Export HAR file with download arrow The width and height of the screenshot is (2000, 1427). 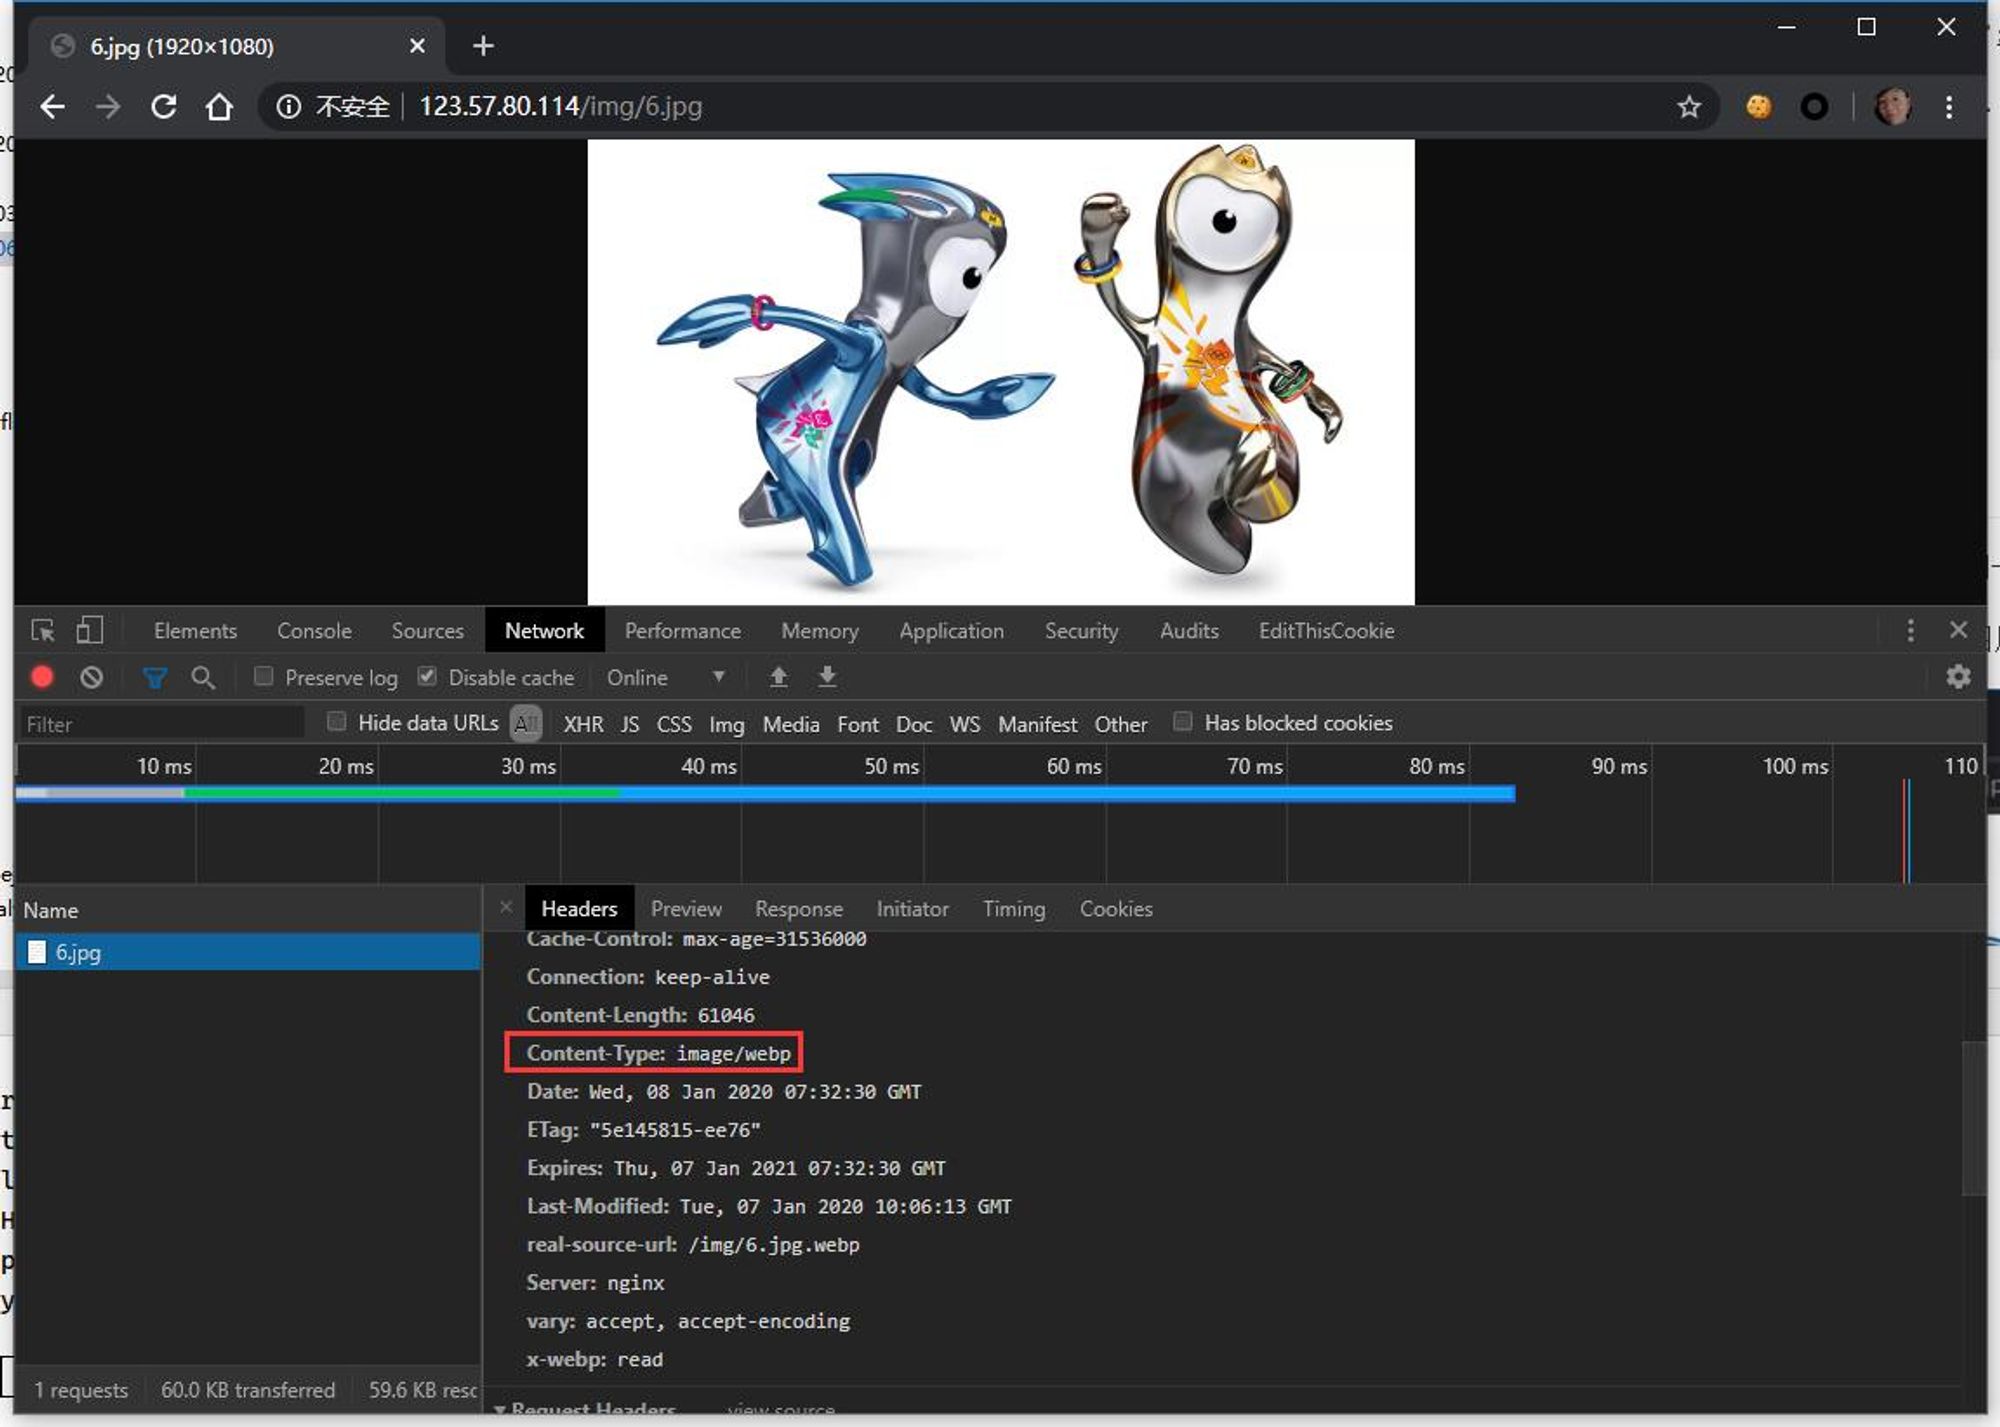click(827, 677)
